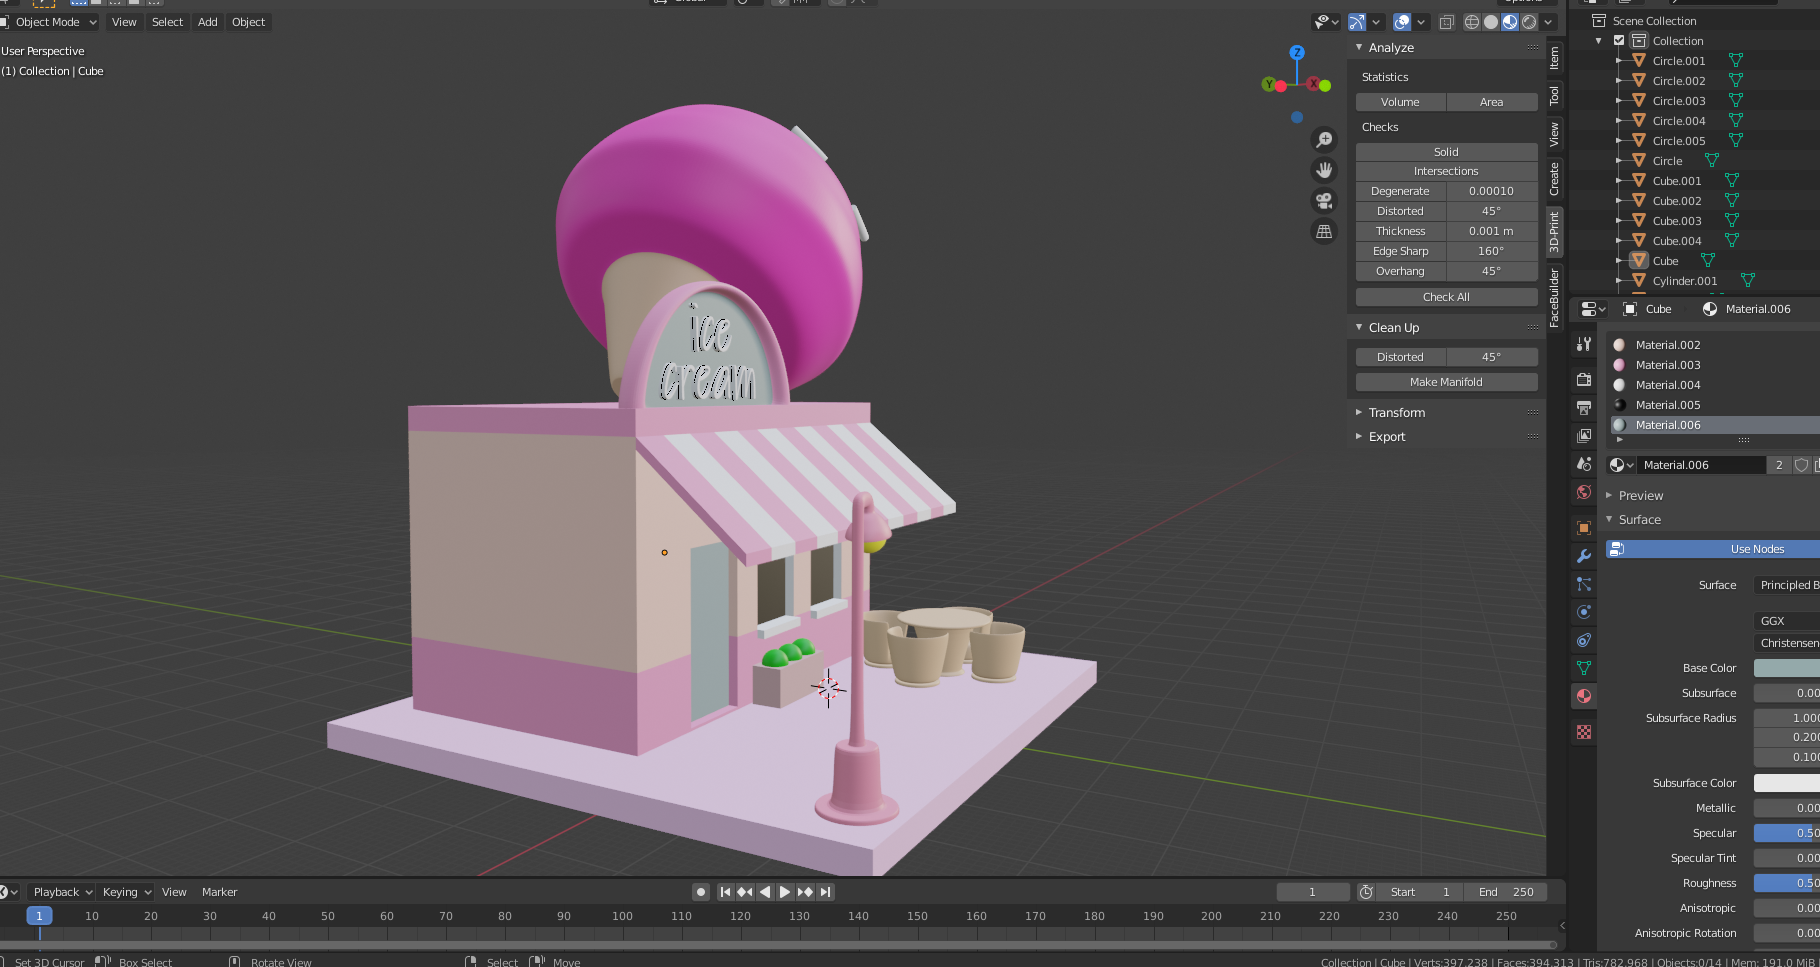Open Modifier Properties wrench tab
This screenshot has height=967, width=1820.
(1584, 556)
